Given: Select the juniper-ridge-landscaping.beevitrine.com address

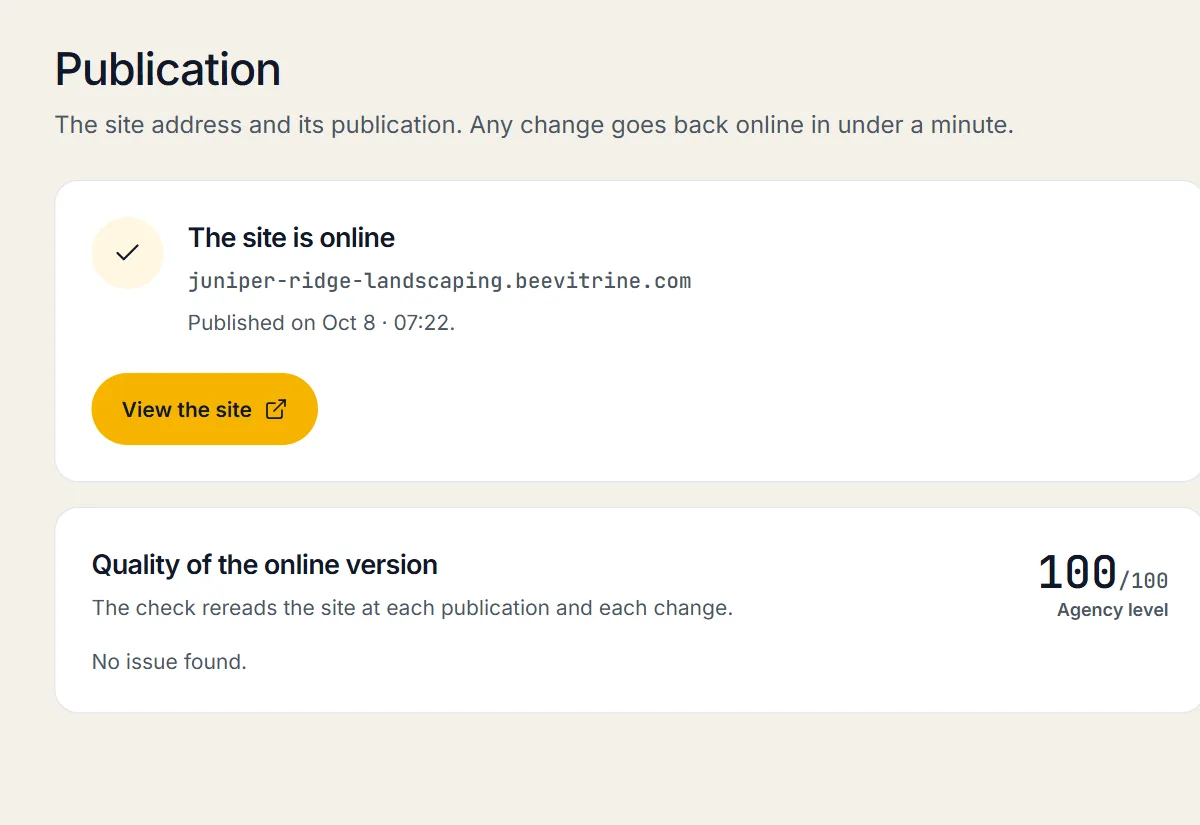Looking at the screenshot, I should (439, 281).
